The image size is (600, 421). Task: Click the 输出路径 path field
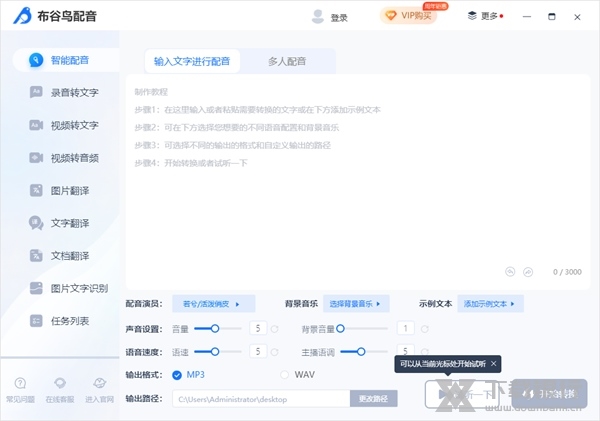pyautogui.click(x=261, y=399)
